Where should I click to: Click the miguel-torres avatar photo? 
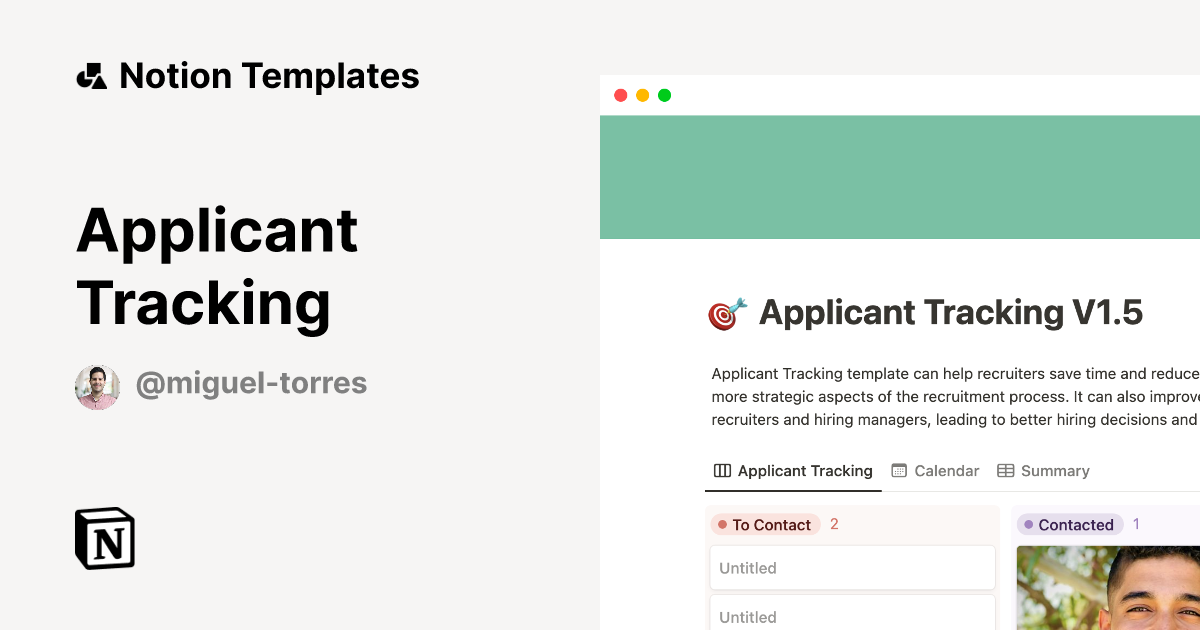click(97, 387)
